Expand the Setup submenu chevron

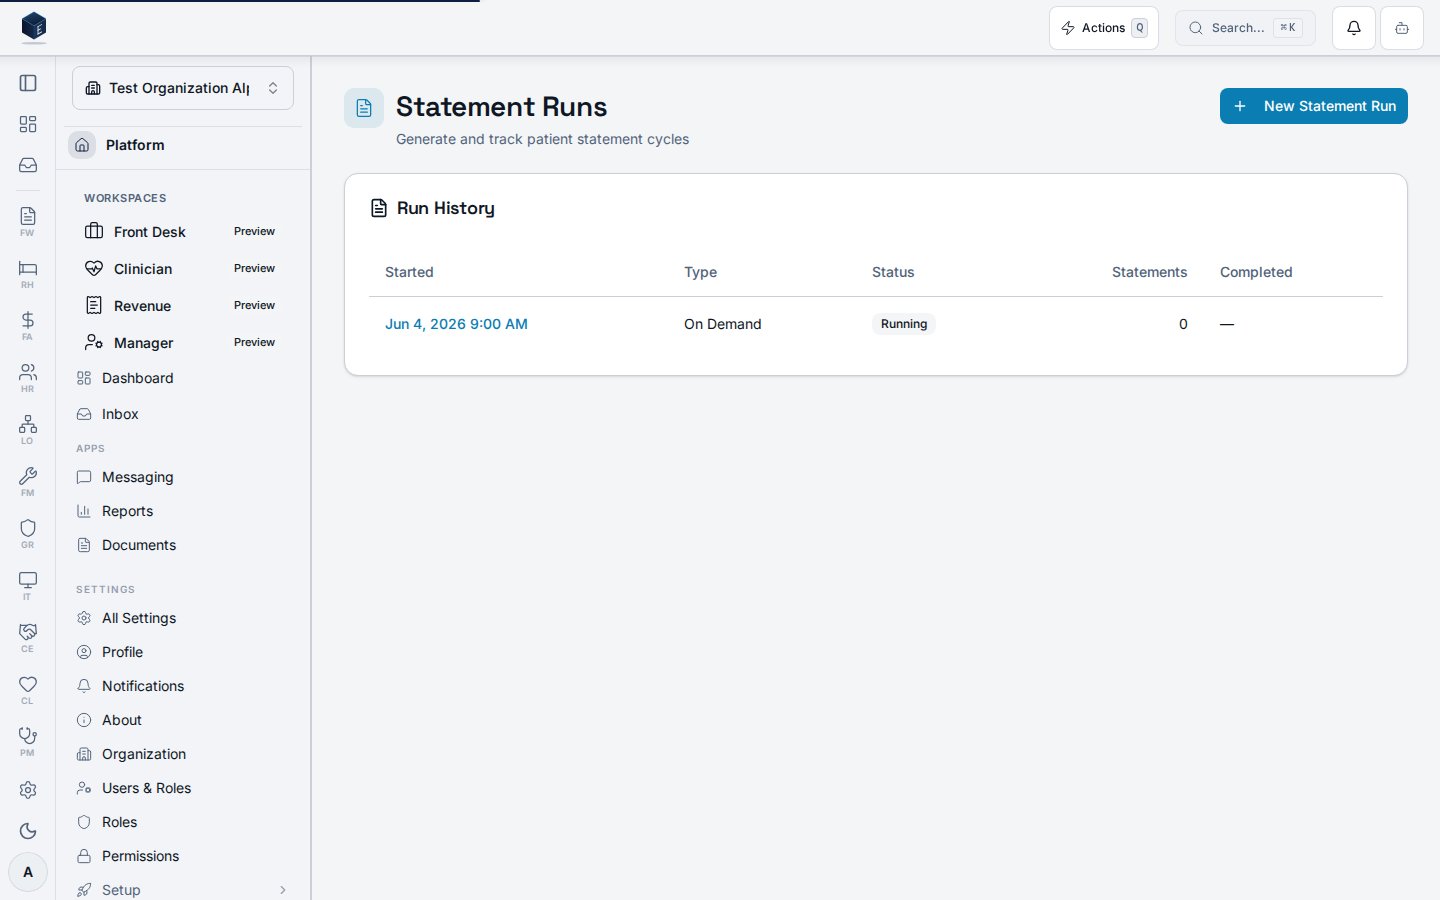(283, 890)
